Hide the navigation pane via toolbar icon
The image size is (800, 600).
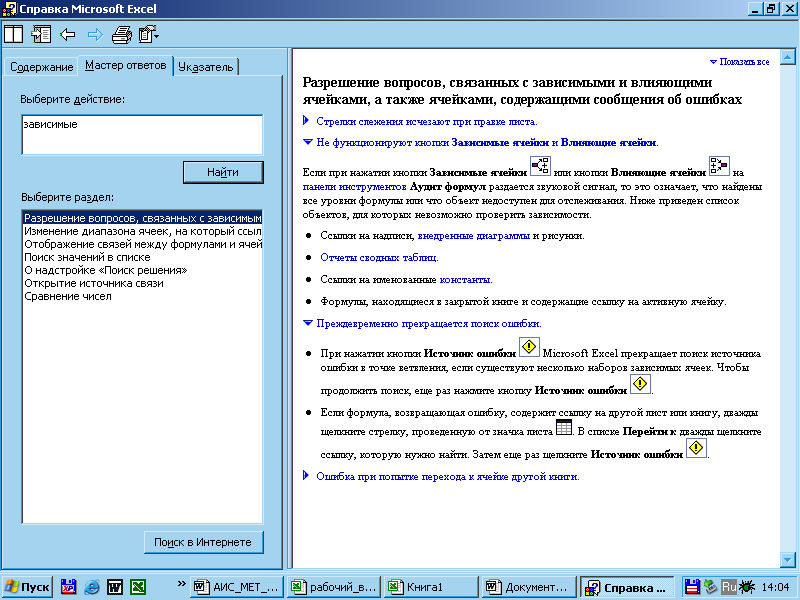pos(41,35)
